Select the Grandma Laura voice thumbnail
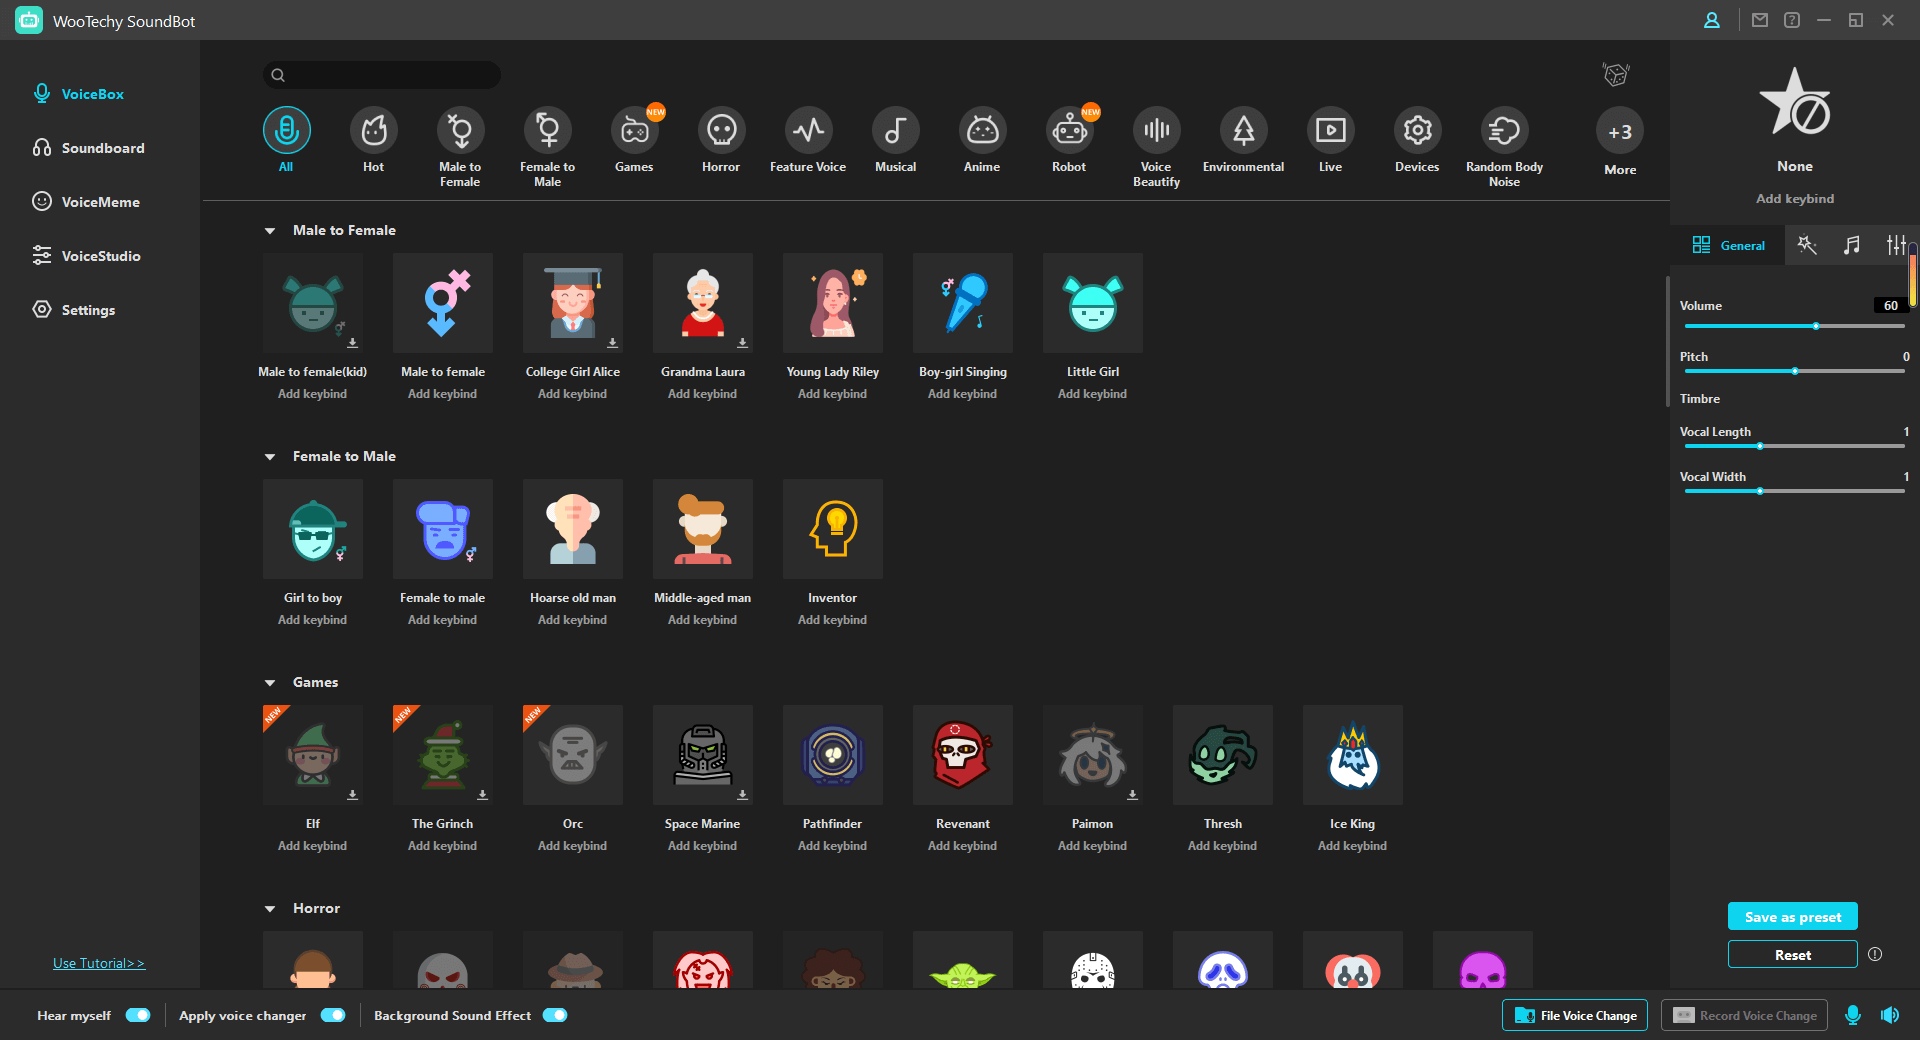1920x1040 pixels. (x=702, y=303)
